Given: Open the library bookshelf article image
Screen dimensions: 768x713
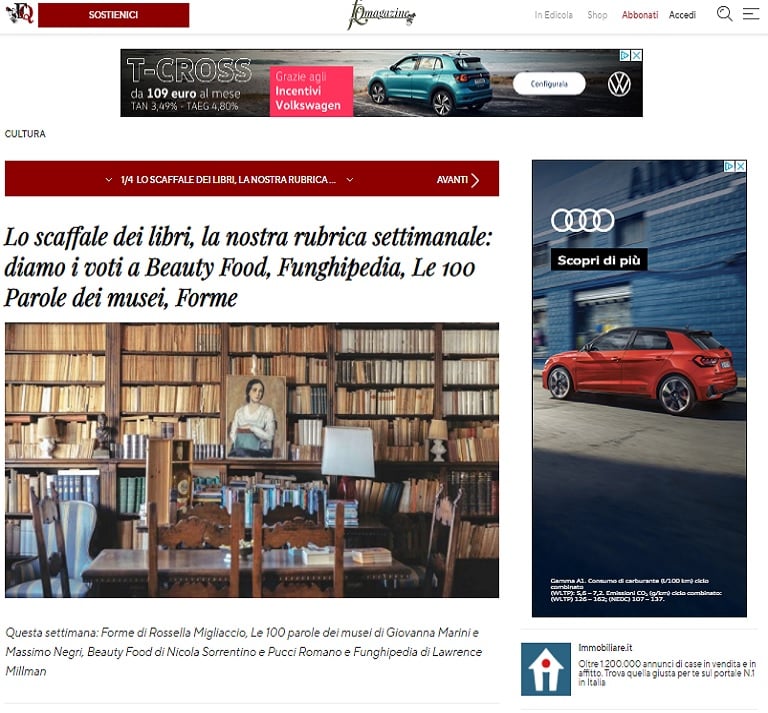Looking at the screenshot, I should [252, 460].
